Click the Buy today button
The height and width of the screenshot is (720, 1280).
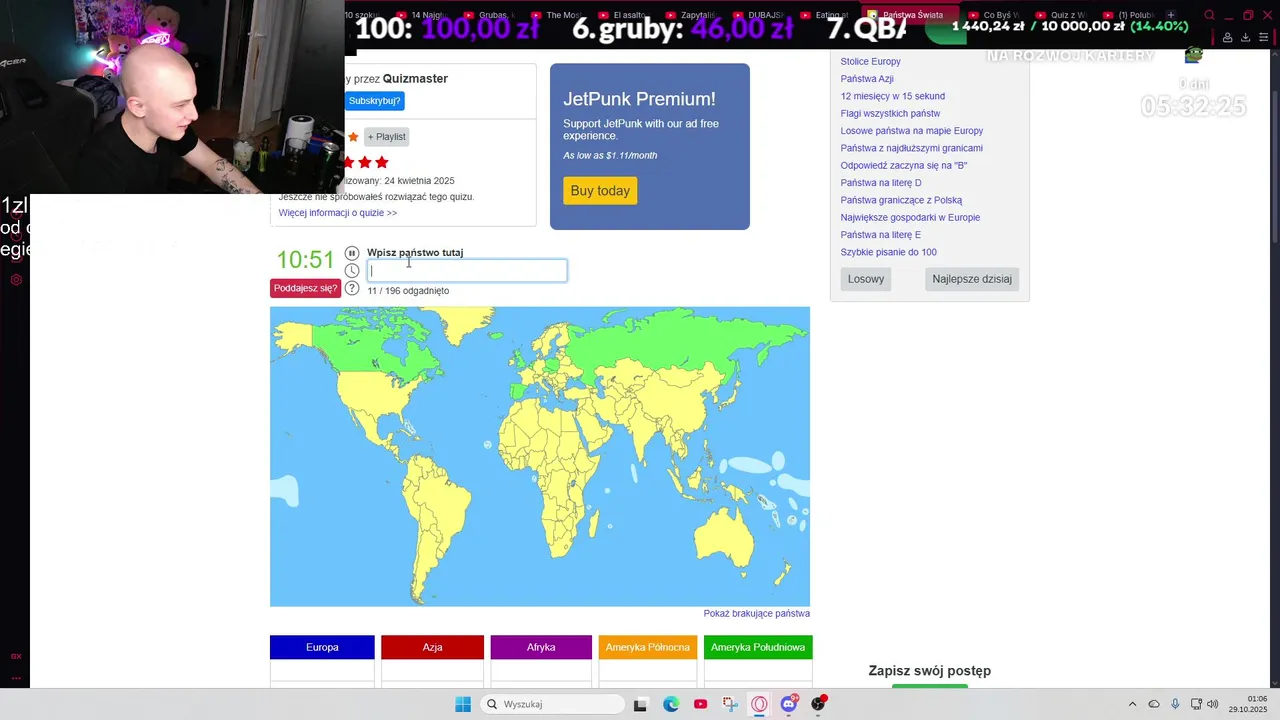[x=600, y=191]
